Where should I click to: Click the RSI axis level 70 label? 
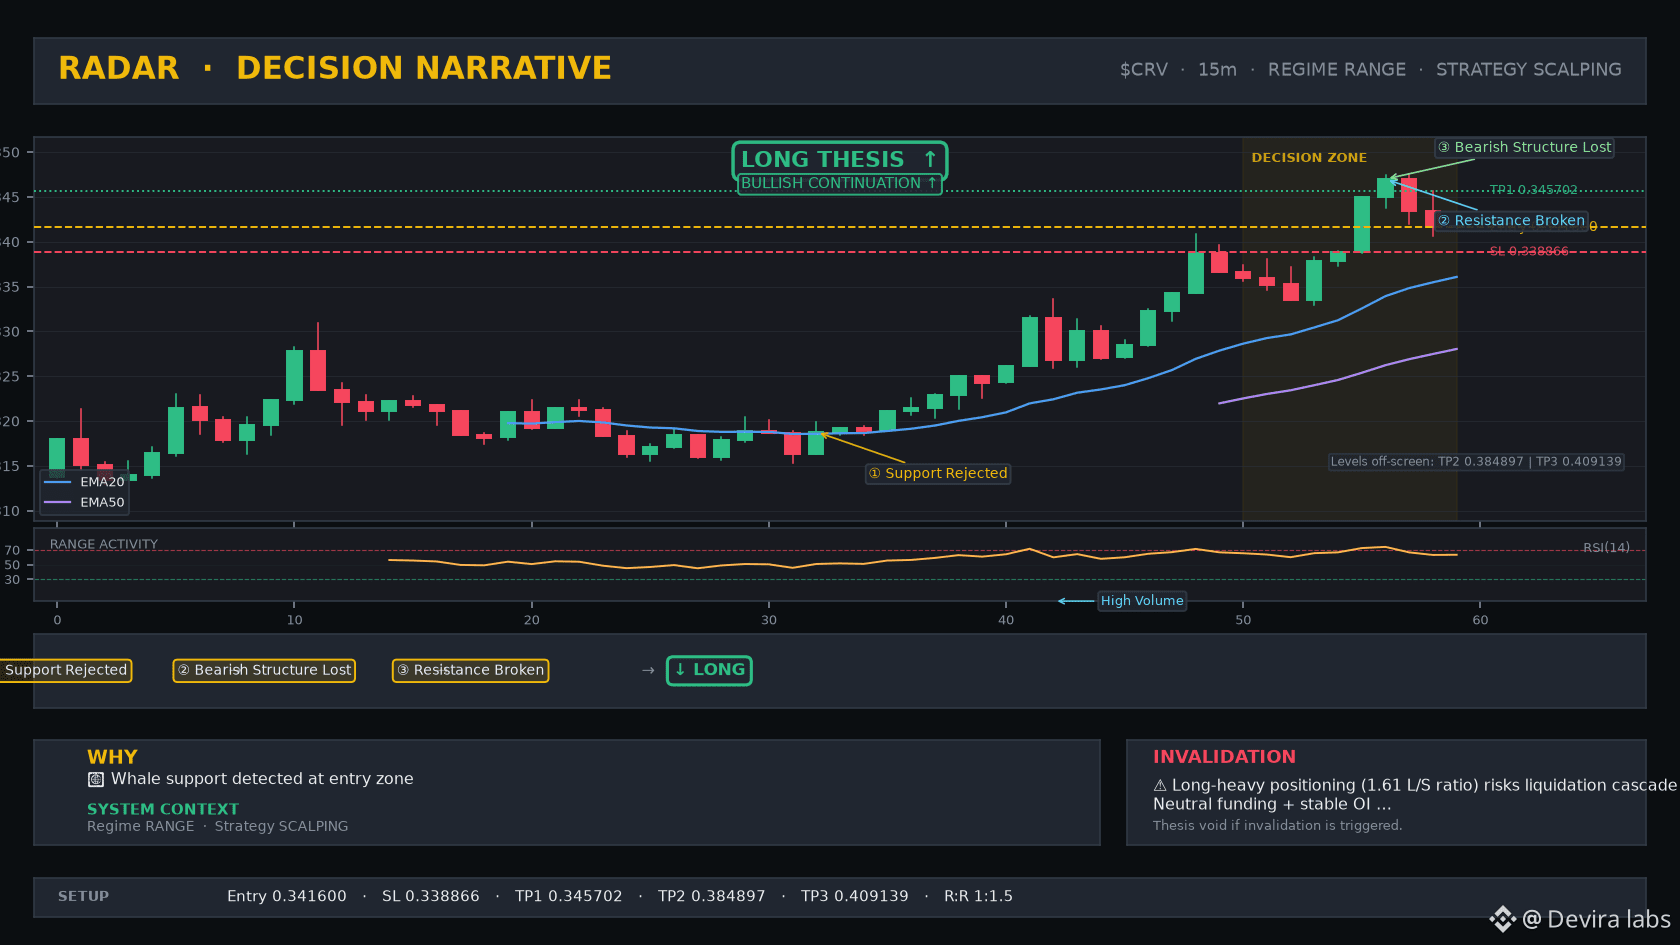pos(12,551)
